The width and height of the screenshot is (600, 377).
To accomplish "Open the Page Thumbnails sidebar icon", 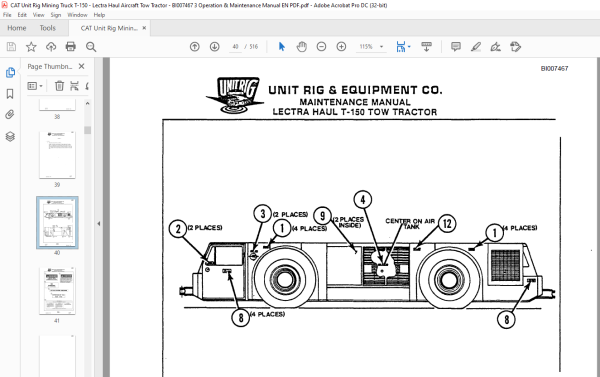I will (10, 72).
